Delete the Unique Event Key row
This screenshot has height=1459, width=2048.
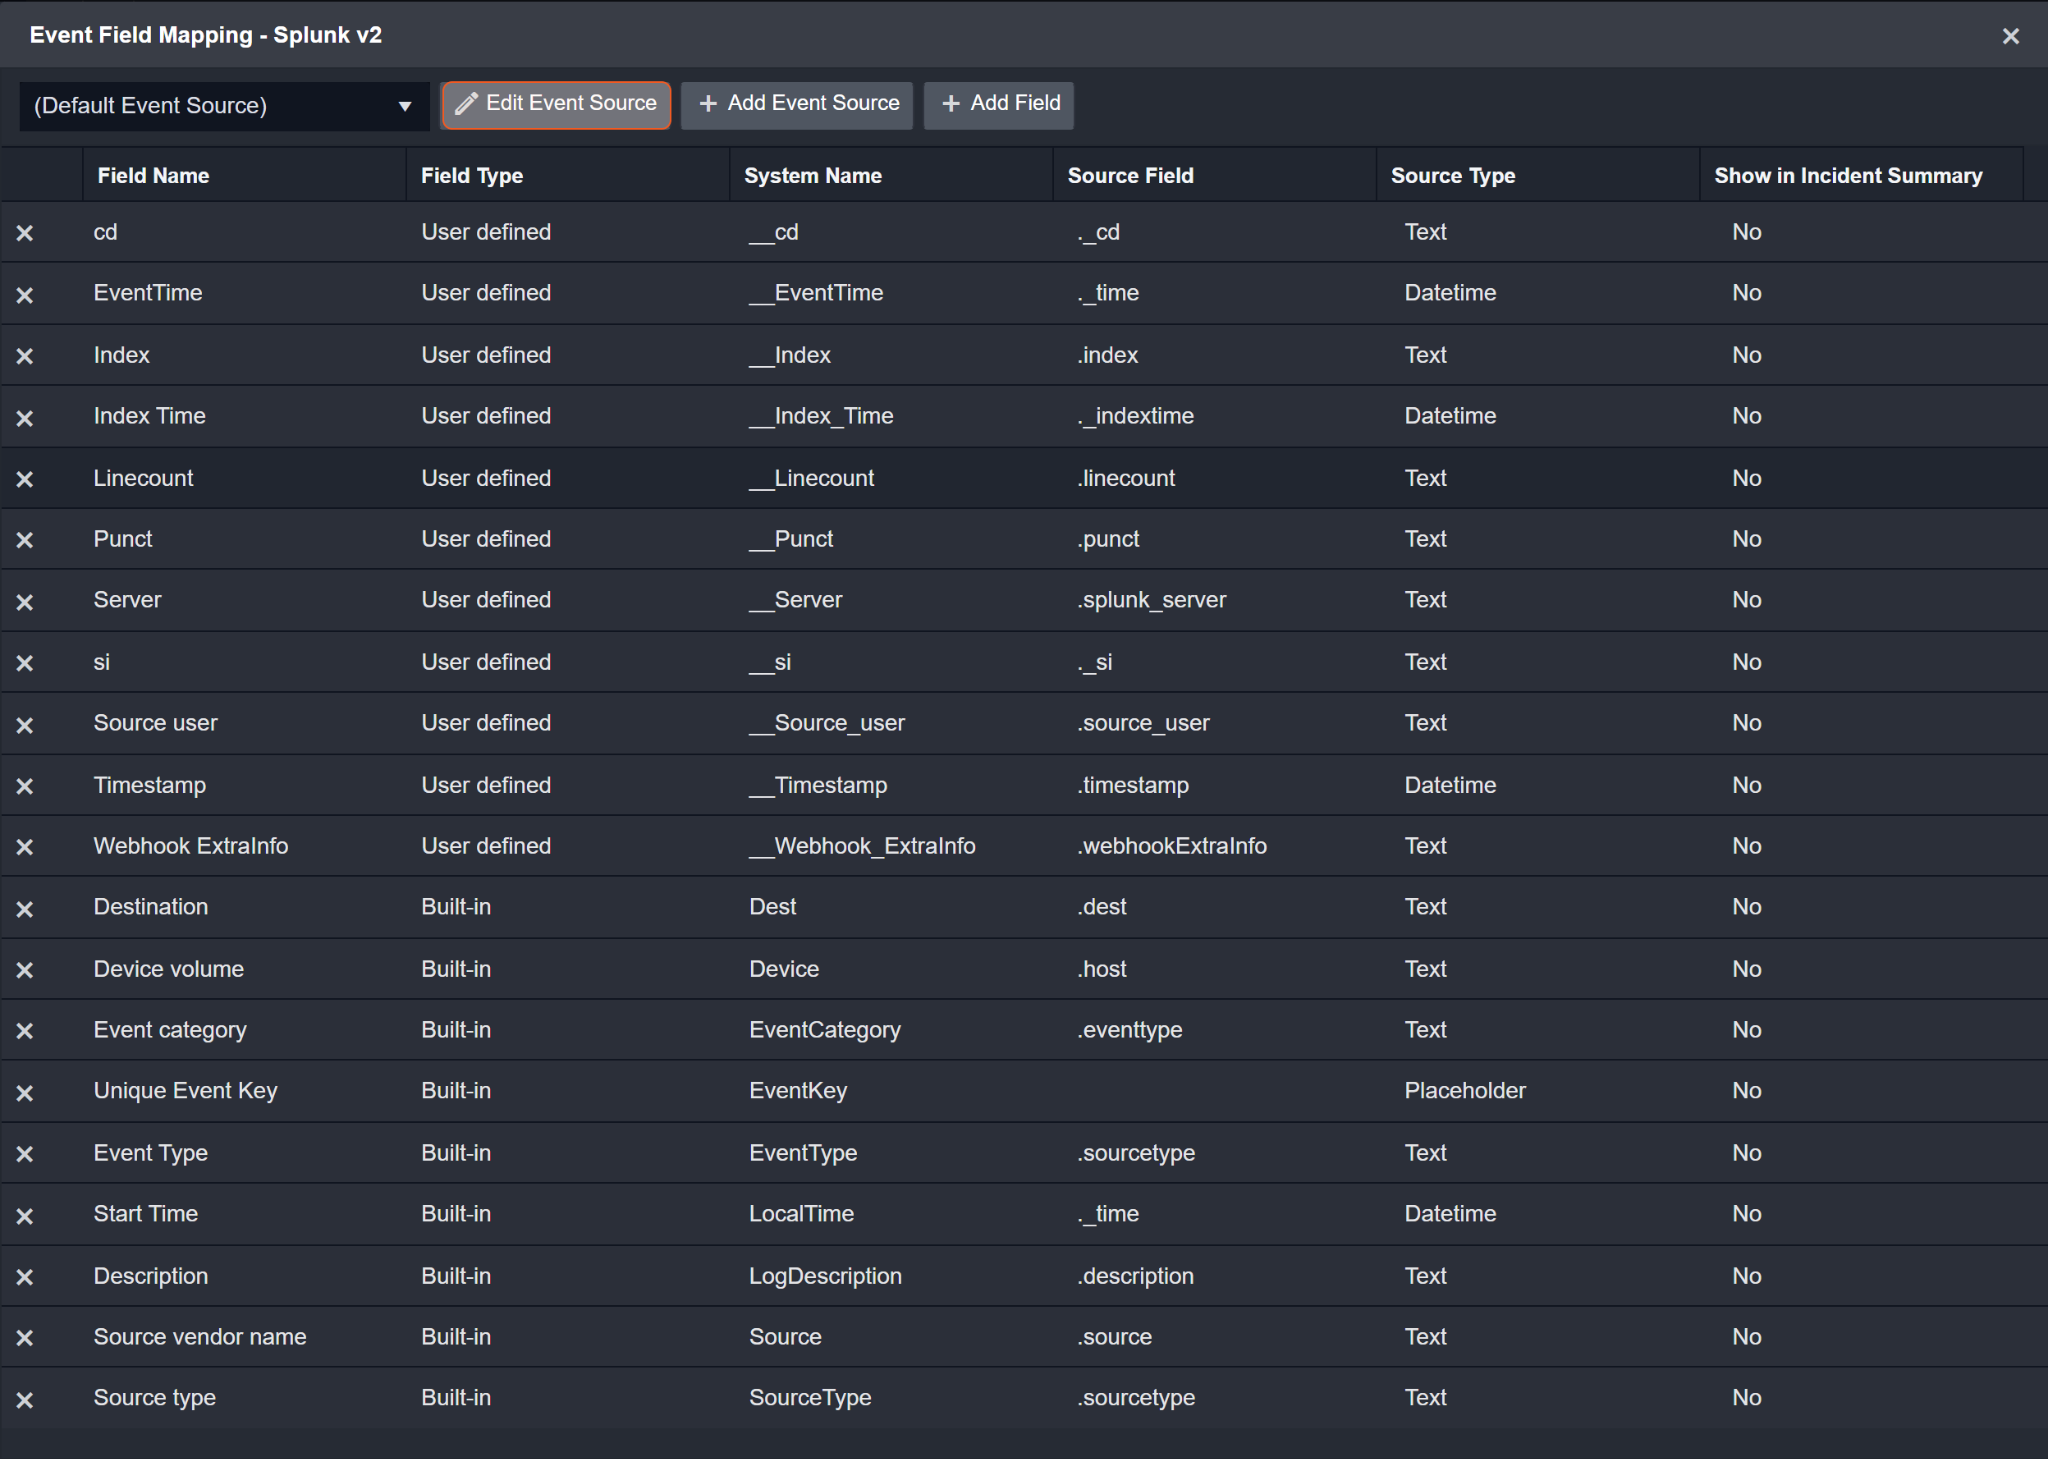[25, 1093]
